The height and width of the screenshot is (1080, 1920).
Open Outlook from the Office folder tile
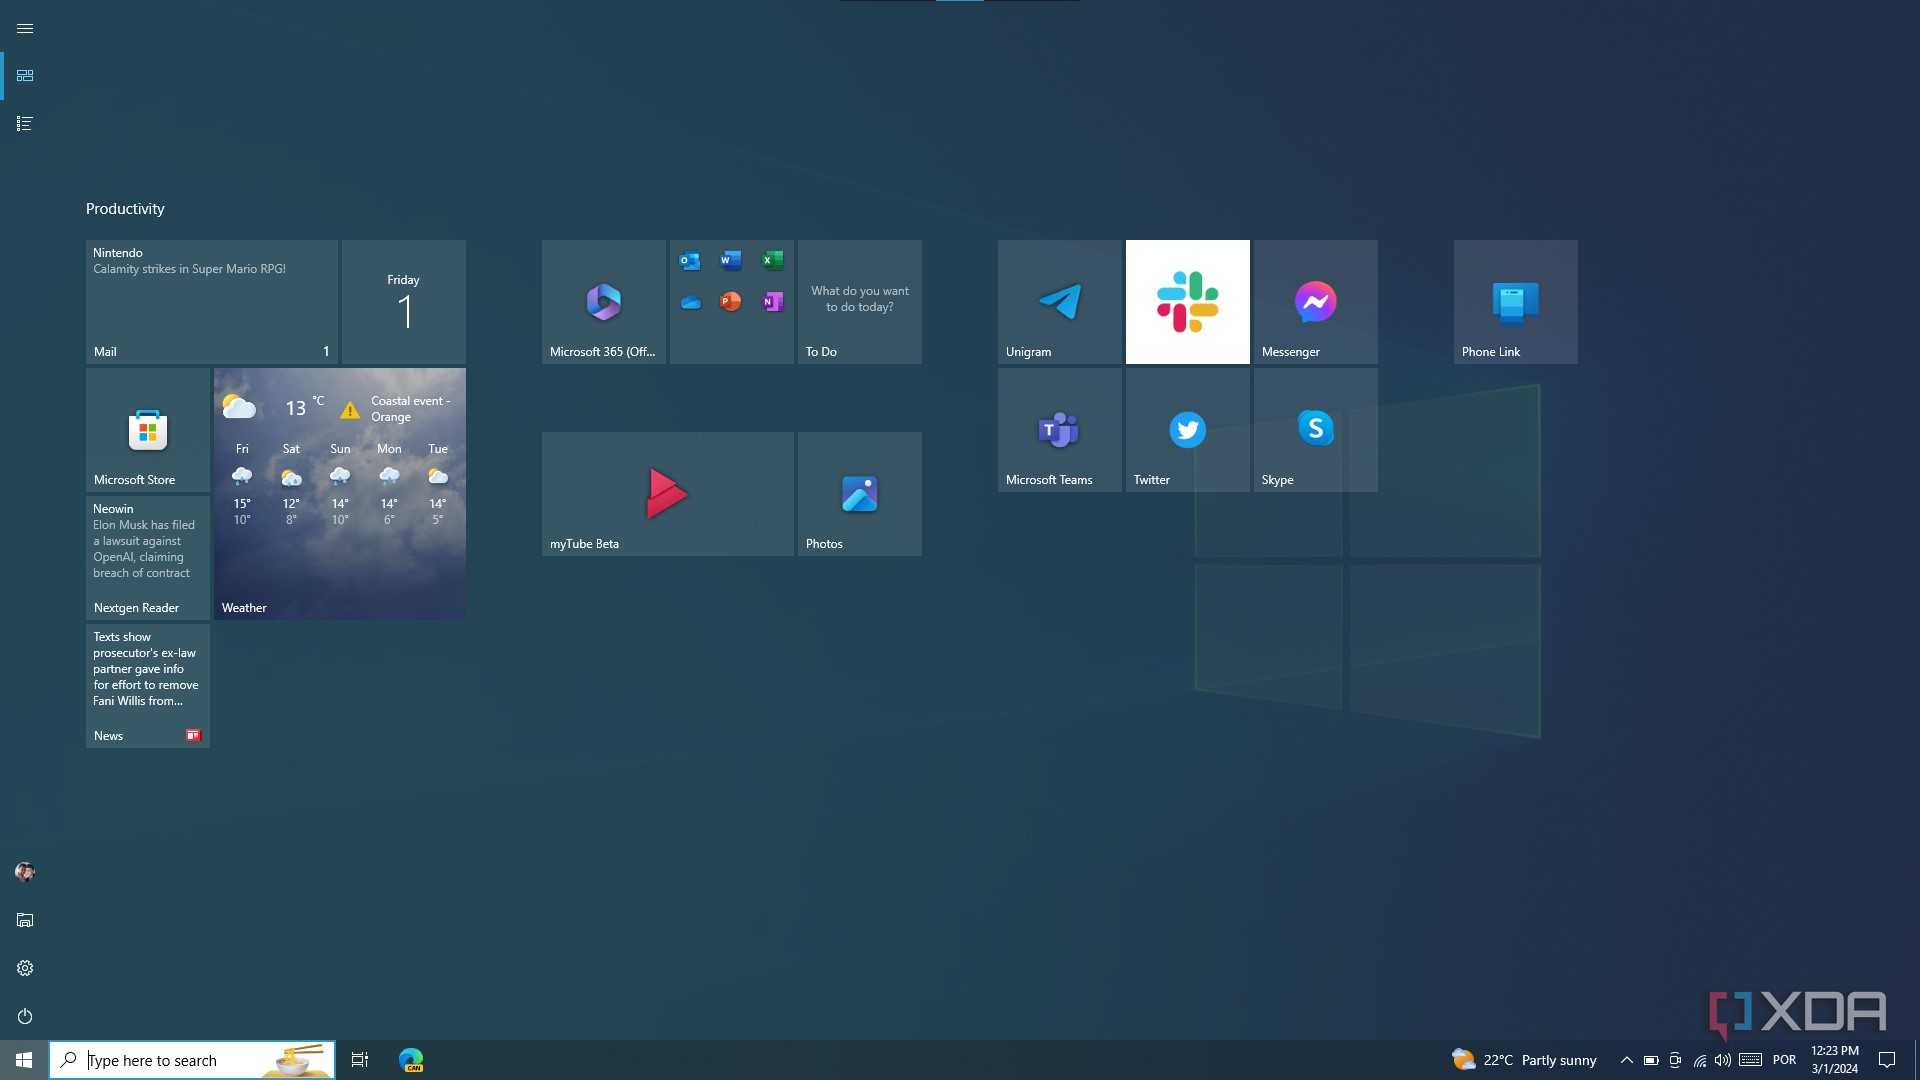pyautogui.click(x=690, y=261)
